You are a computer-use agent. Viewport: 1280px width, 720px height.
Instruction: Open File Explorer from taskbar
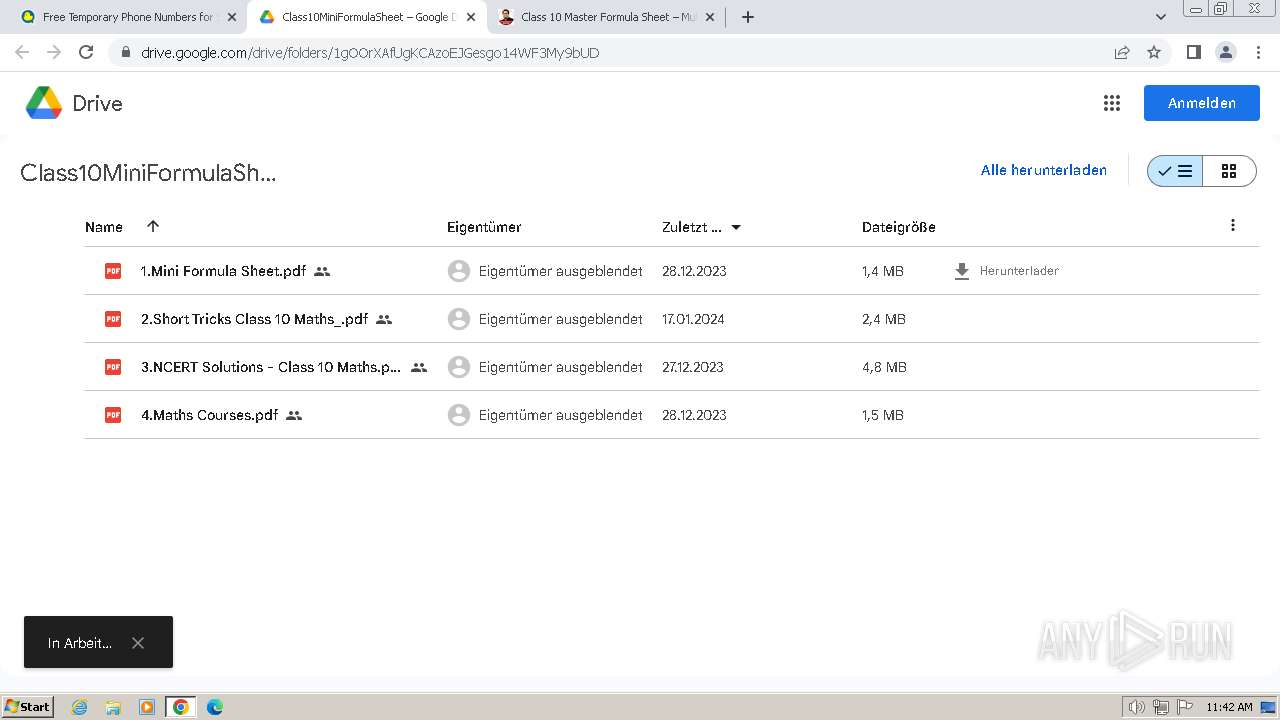[x=113, y=707]
